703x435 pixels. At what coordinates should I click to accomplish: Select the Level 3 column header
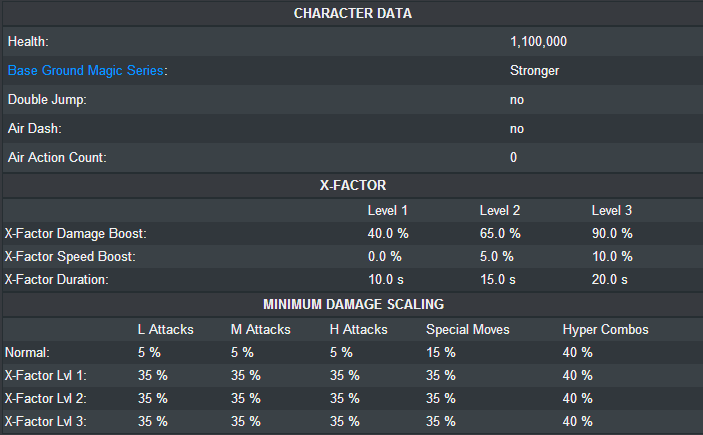click(612, 211)
